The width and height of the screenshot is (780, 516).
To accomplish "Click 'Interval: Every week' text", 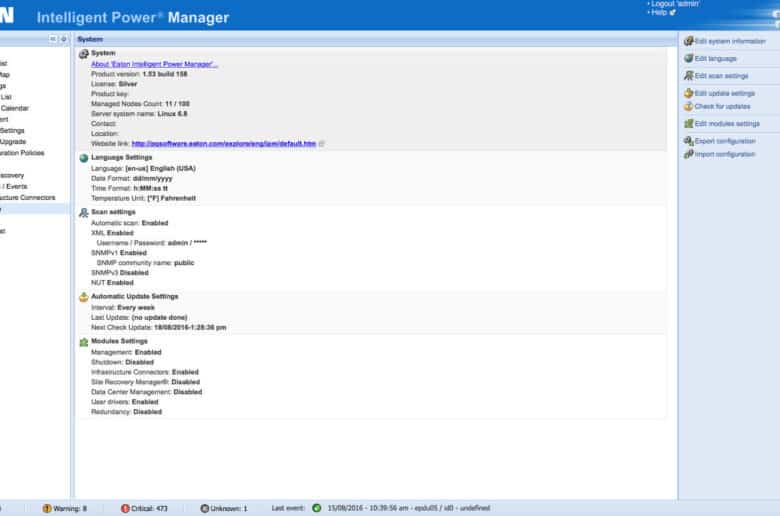I will tap(123, 308).
